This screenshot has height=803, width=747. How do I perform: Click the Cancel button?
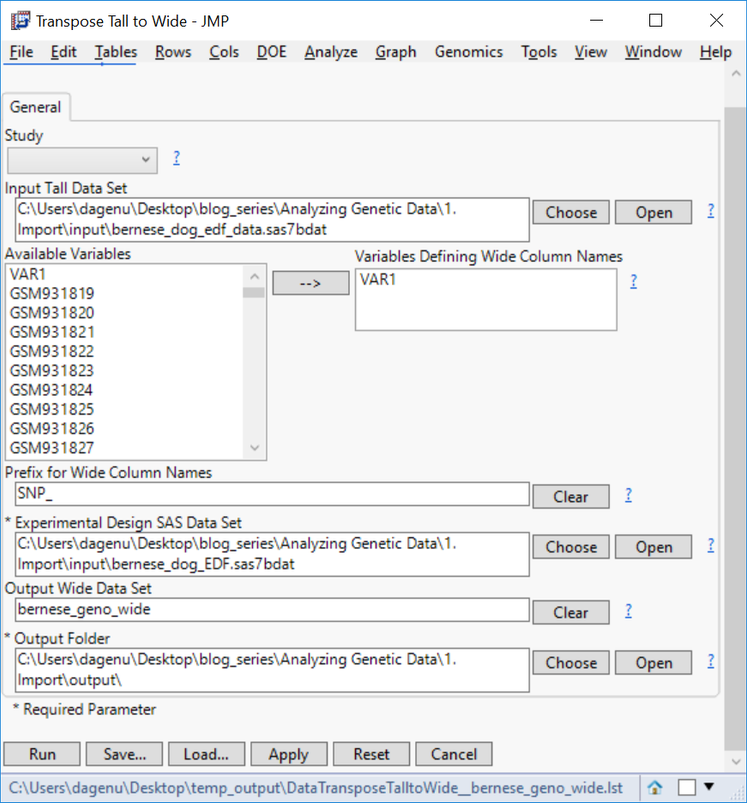coord(454,754)
